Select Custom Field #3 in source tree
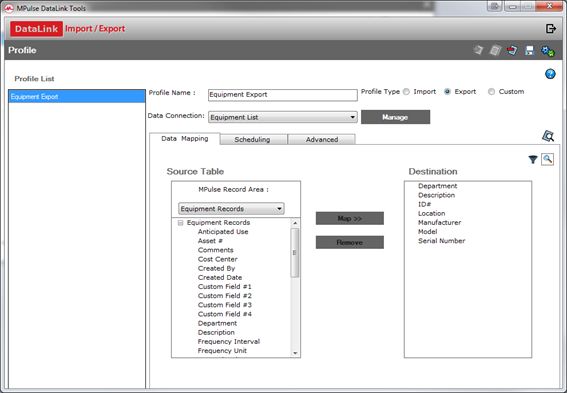The height and width of the screenshot is (393, 567). (225, 305)
